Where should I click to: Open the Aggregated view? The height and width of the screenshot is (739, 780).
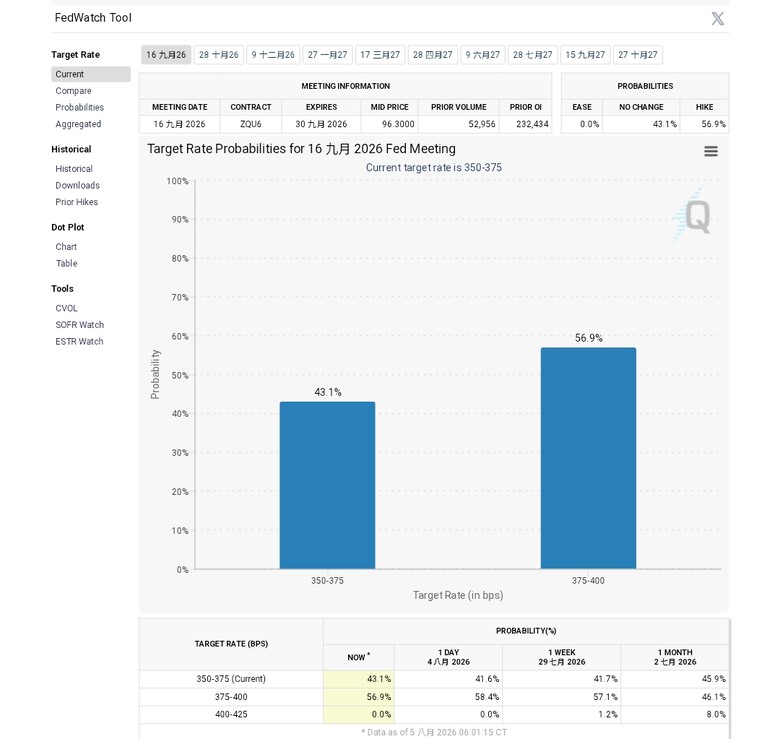pos(78,124)
